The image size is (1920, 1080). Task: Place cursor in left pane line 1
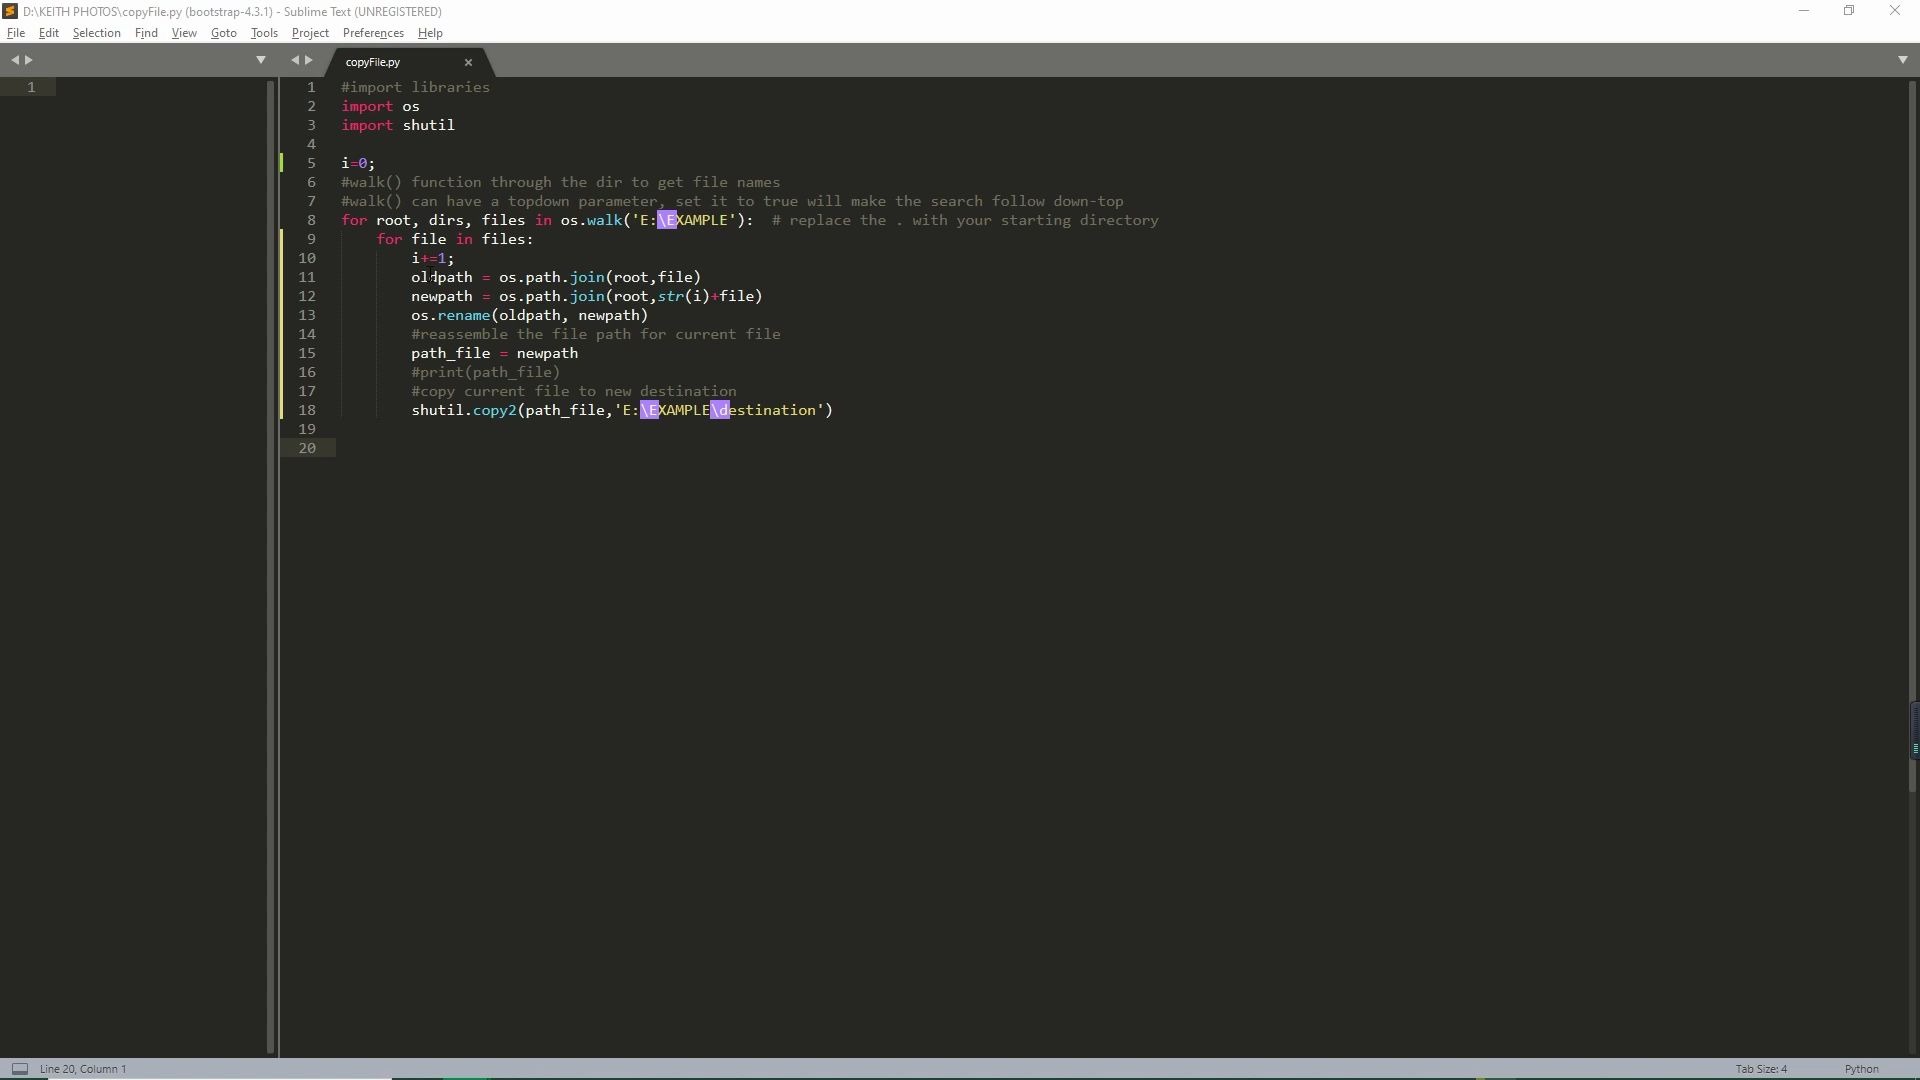point(150,87)
